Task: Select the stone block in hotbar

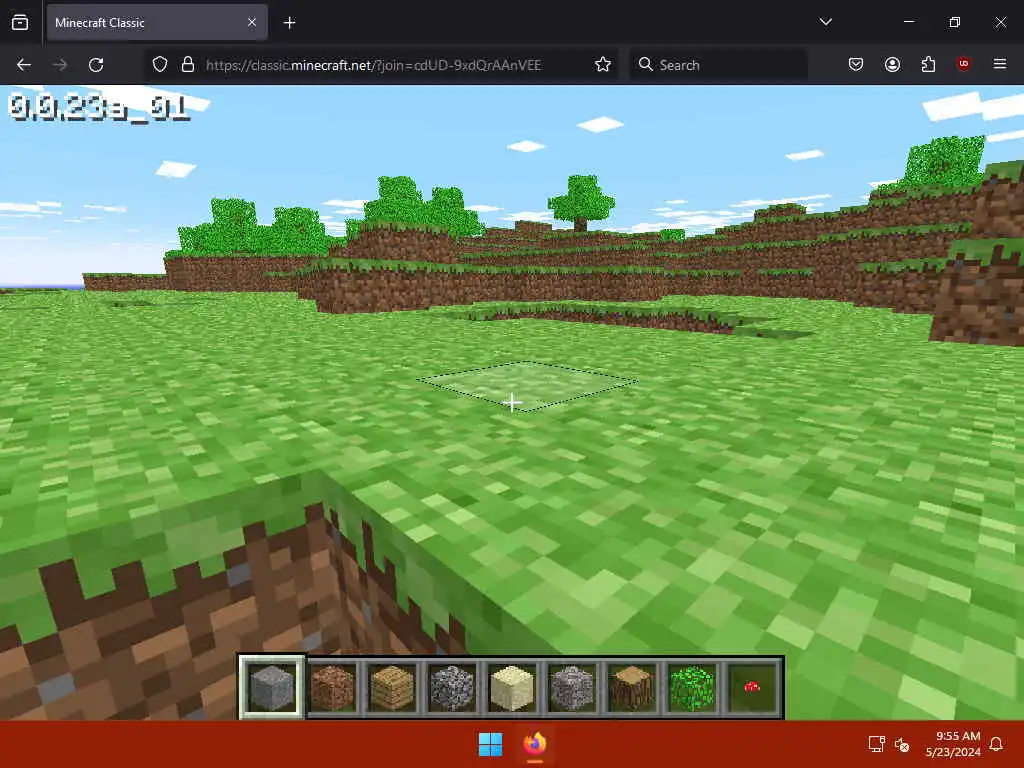Action: pyautogui.click(x=272, y=687)
